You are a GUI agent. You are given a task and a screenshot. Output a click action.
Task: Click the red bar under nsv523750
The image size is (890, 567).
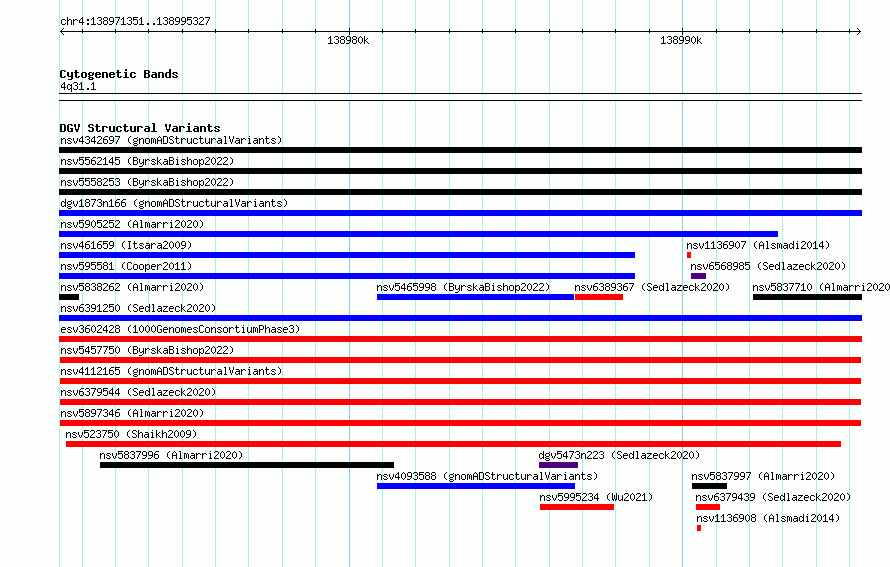453,444
